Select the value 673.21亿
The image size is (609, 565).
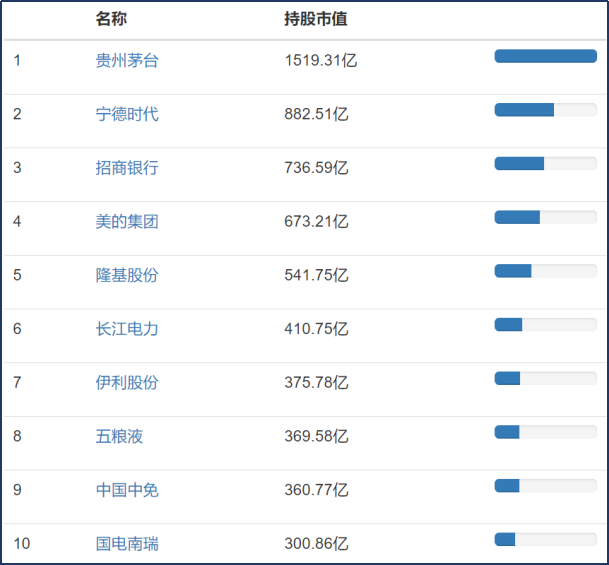pyautogui.click(x=316, y=221)
